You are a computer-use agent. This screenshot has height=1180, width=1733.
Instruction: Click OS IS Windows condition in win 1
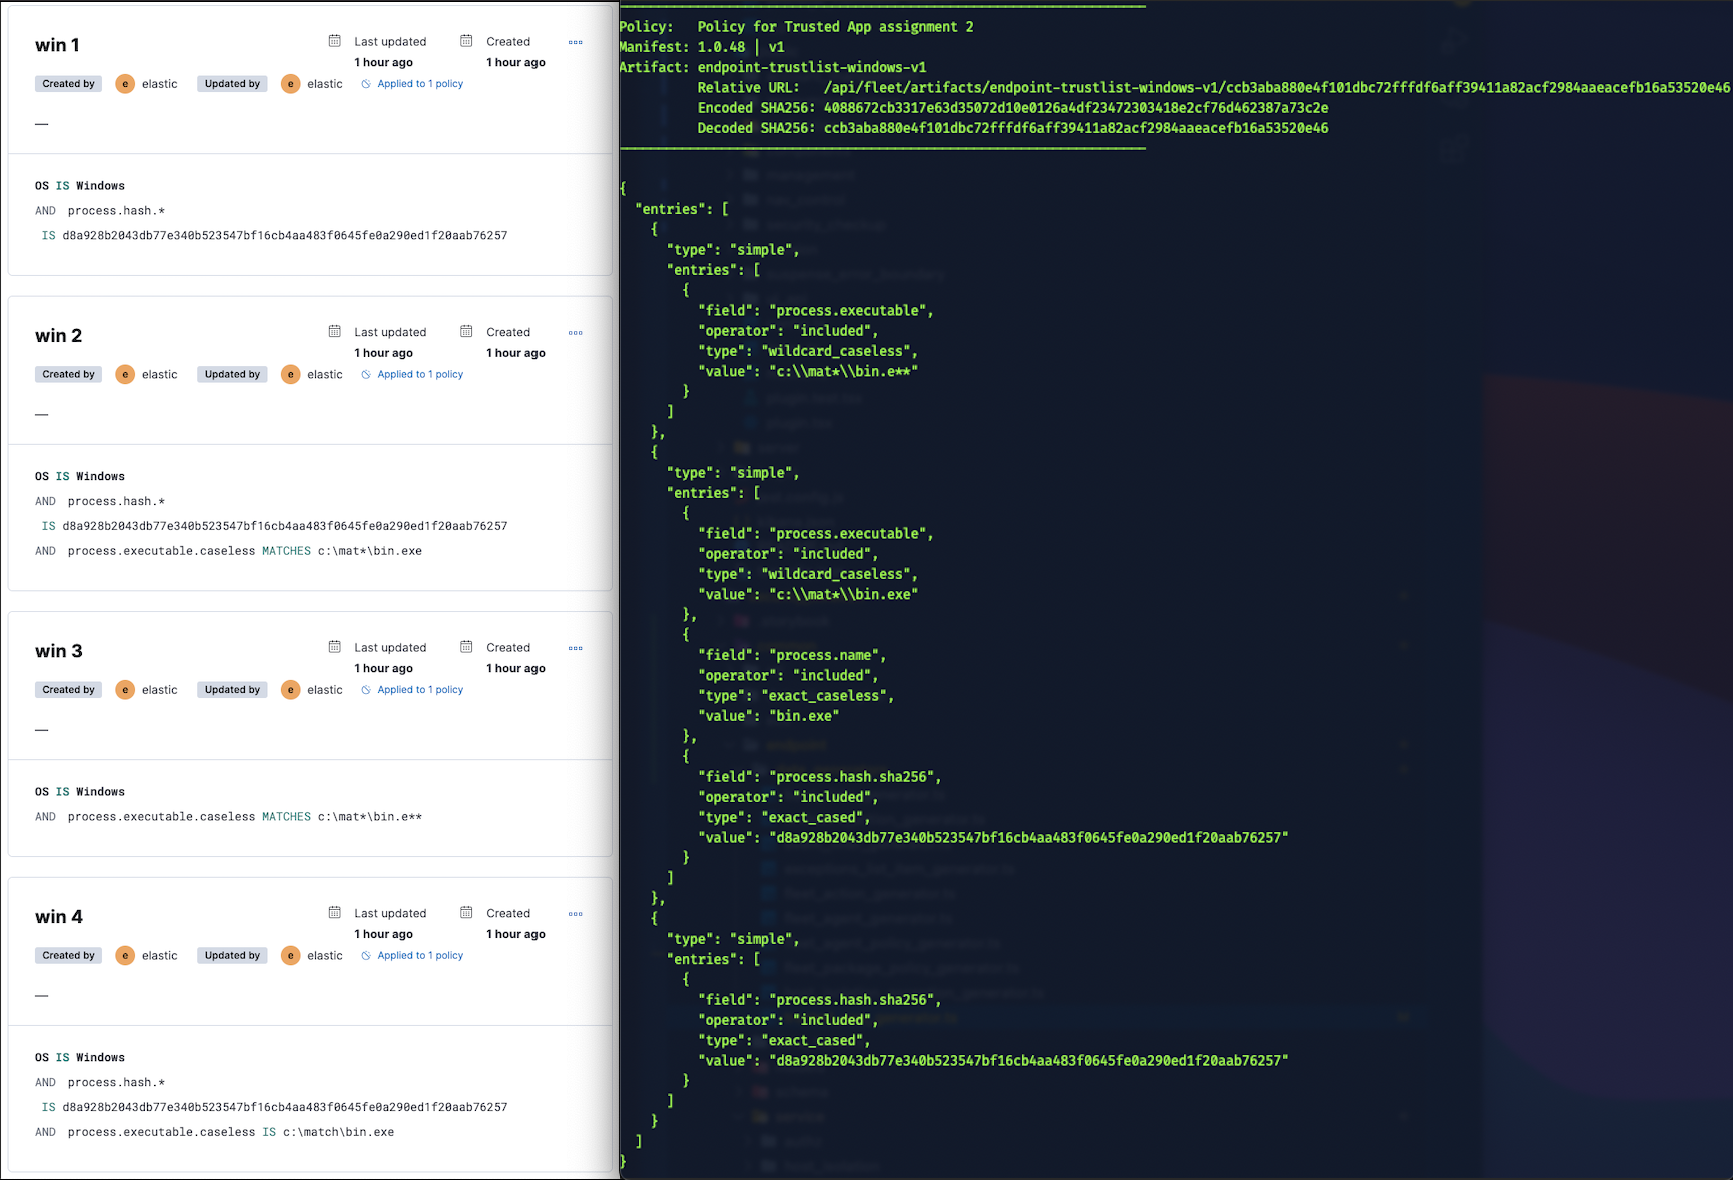click(x=80, y=186)
